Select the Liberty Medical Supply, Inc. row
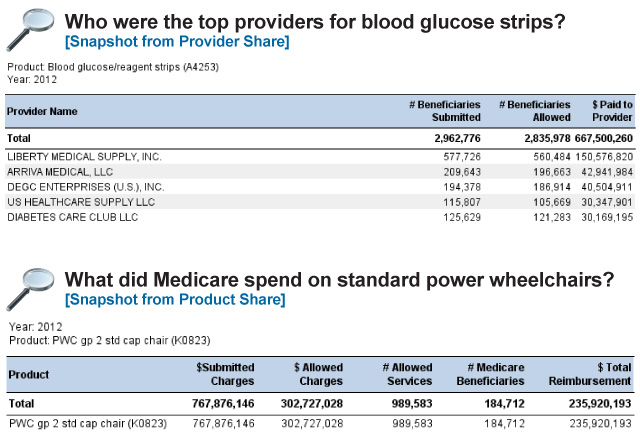This screenshot has width=640, height=446. click(320, 157)
